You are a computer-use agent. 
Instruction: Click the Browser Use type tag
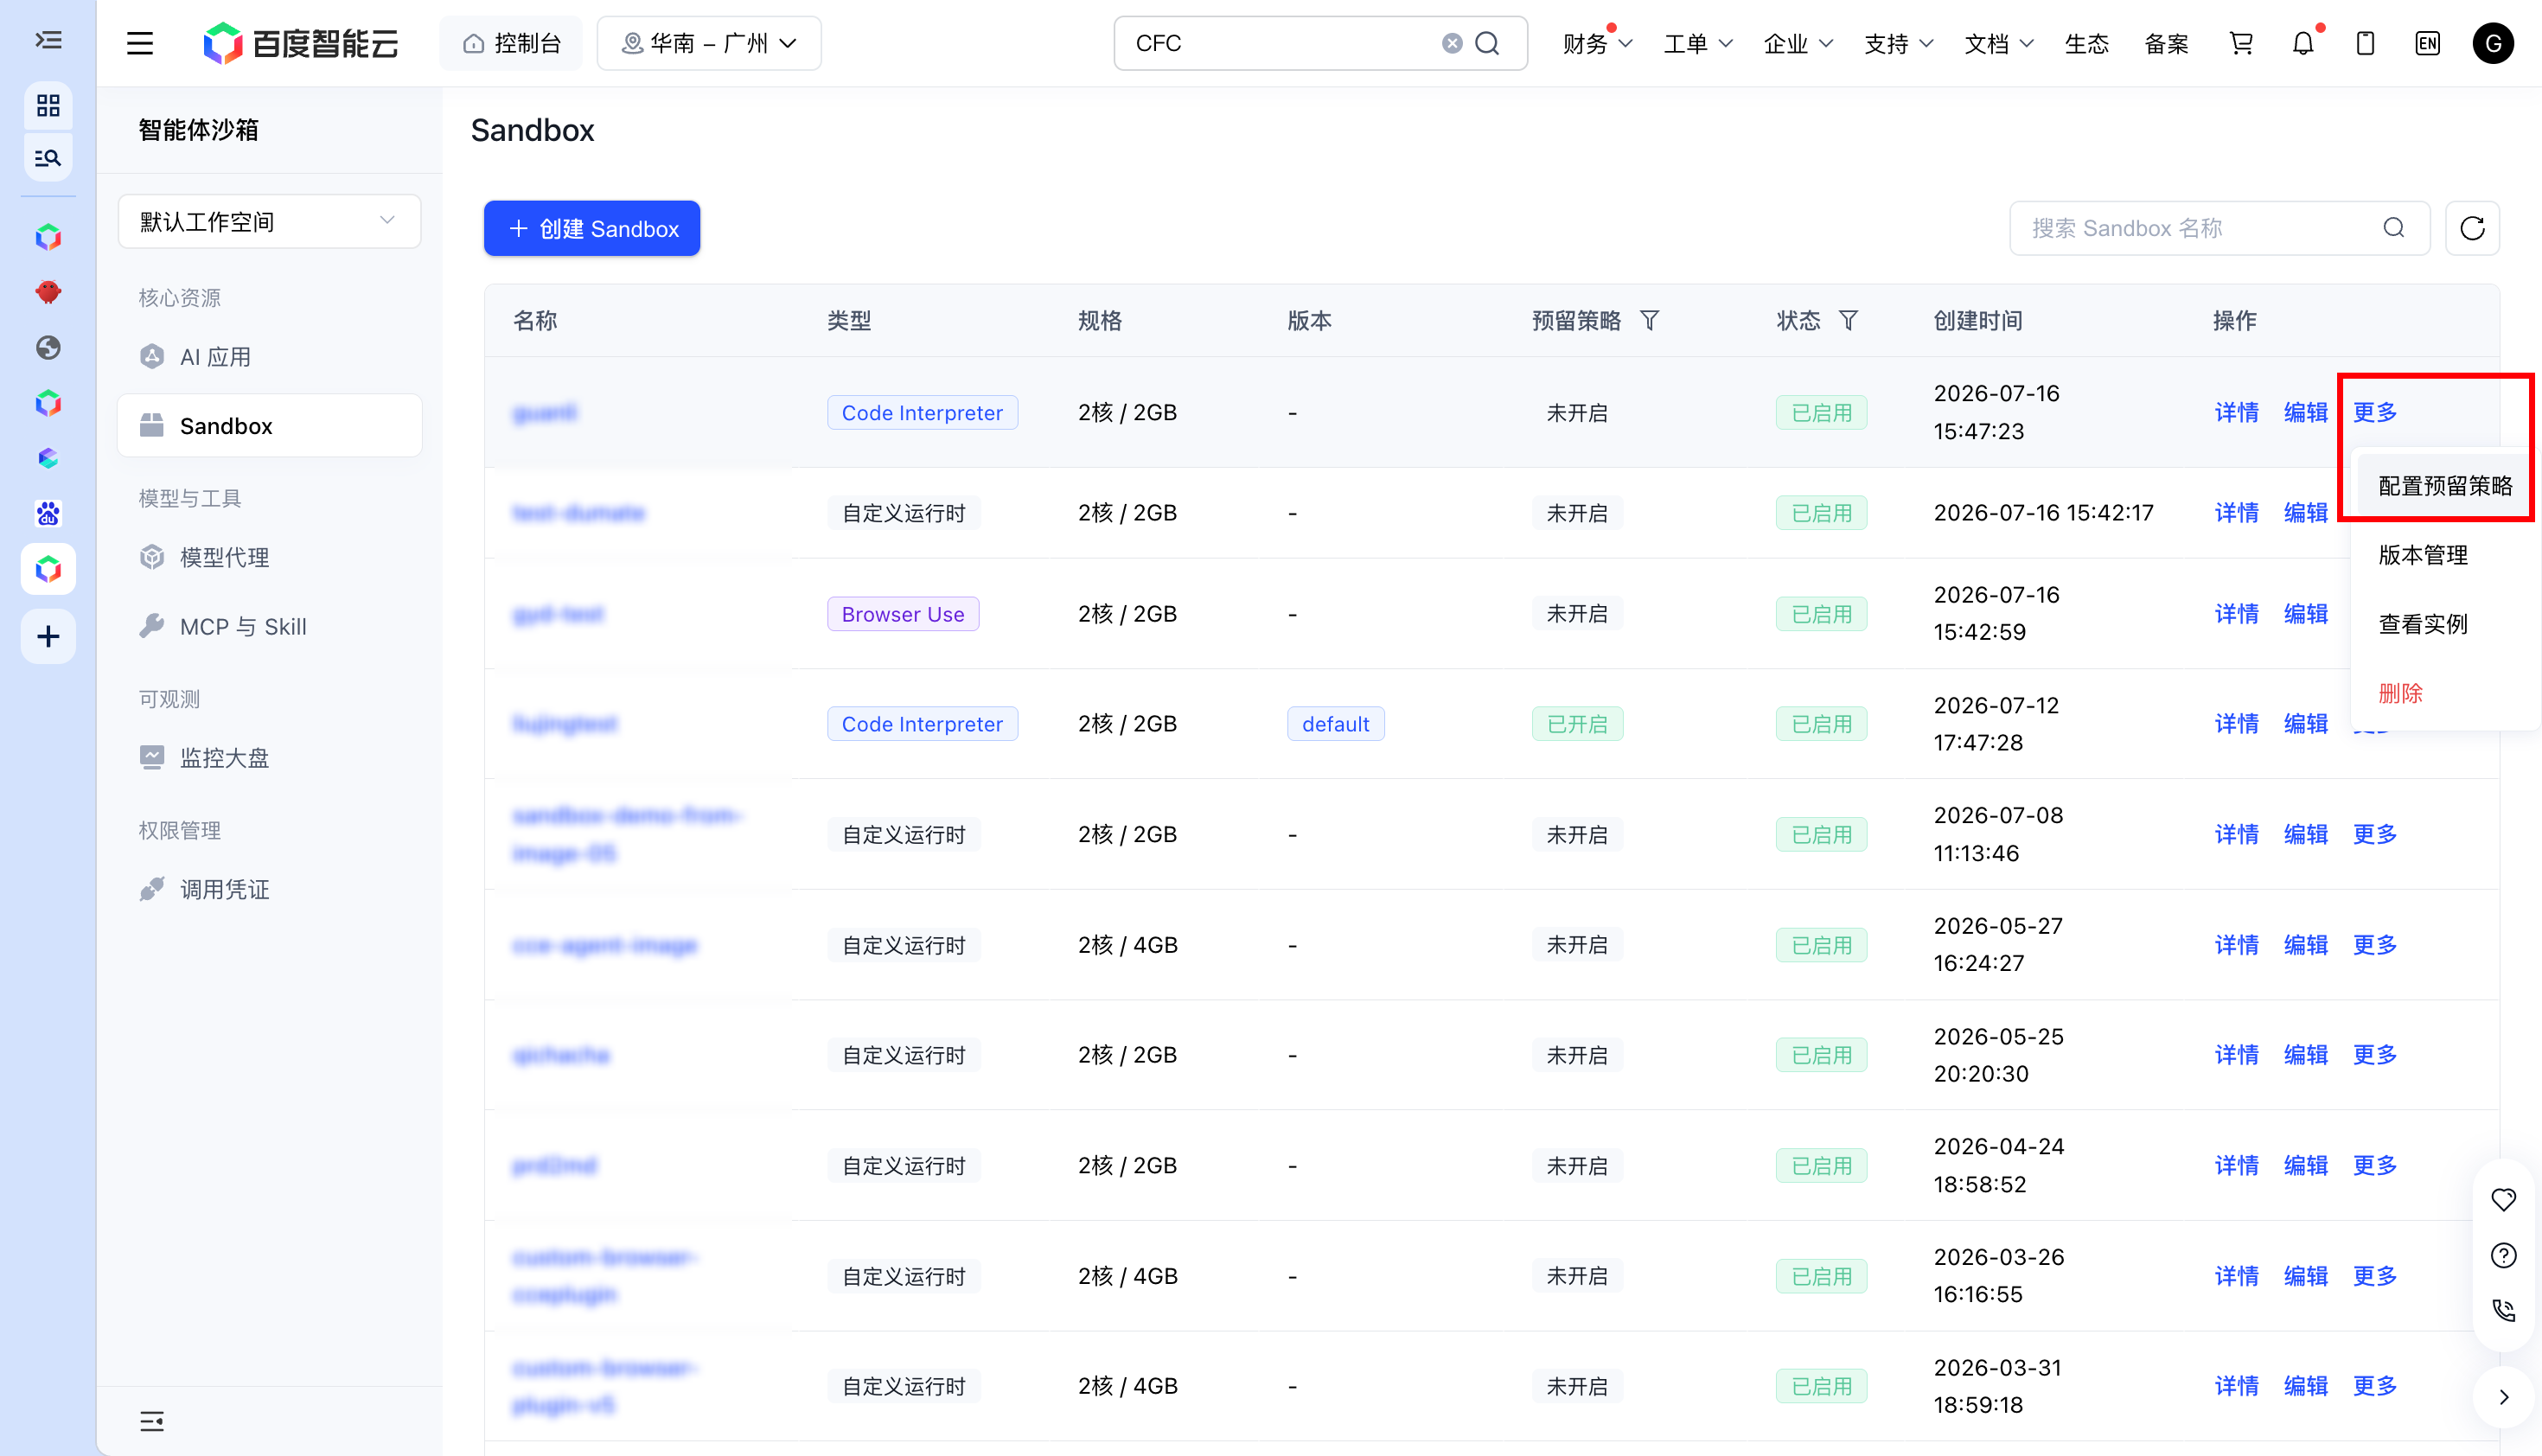coord(903,613)
